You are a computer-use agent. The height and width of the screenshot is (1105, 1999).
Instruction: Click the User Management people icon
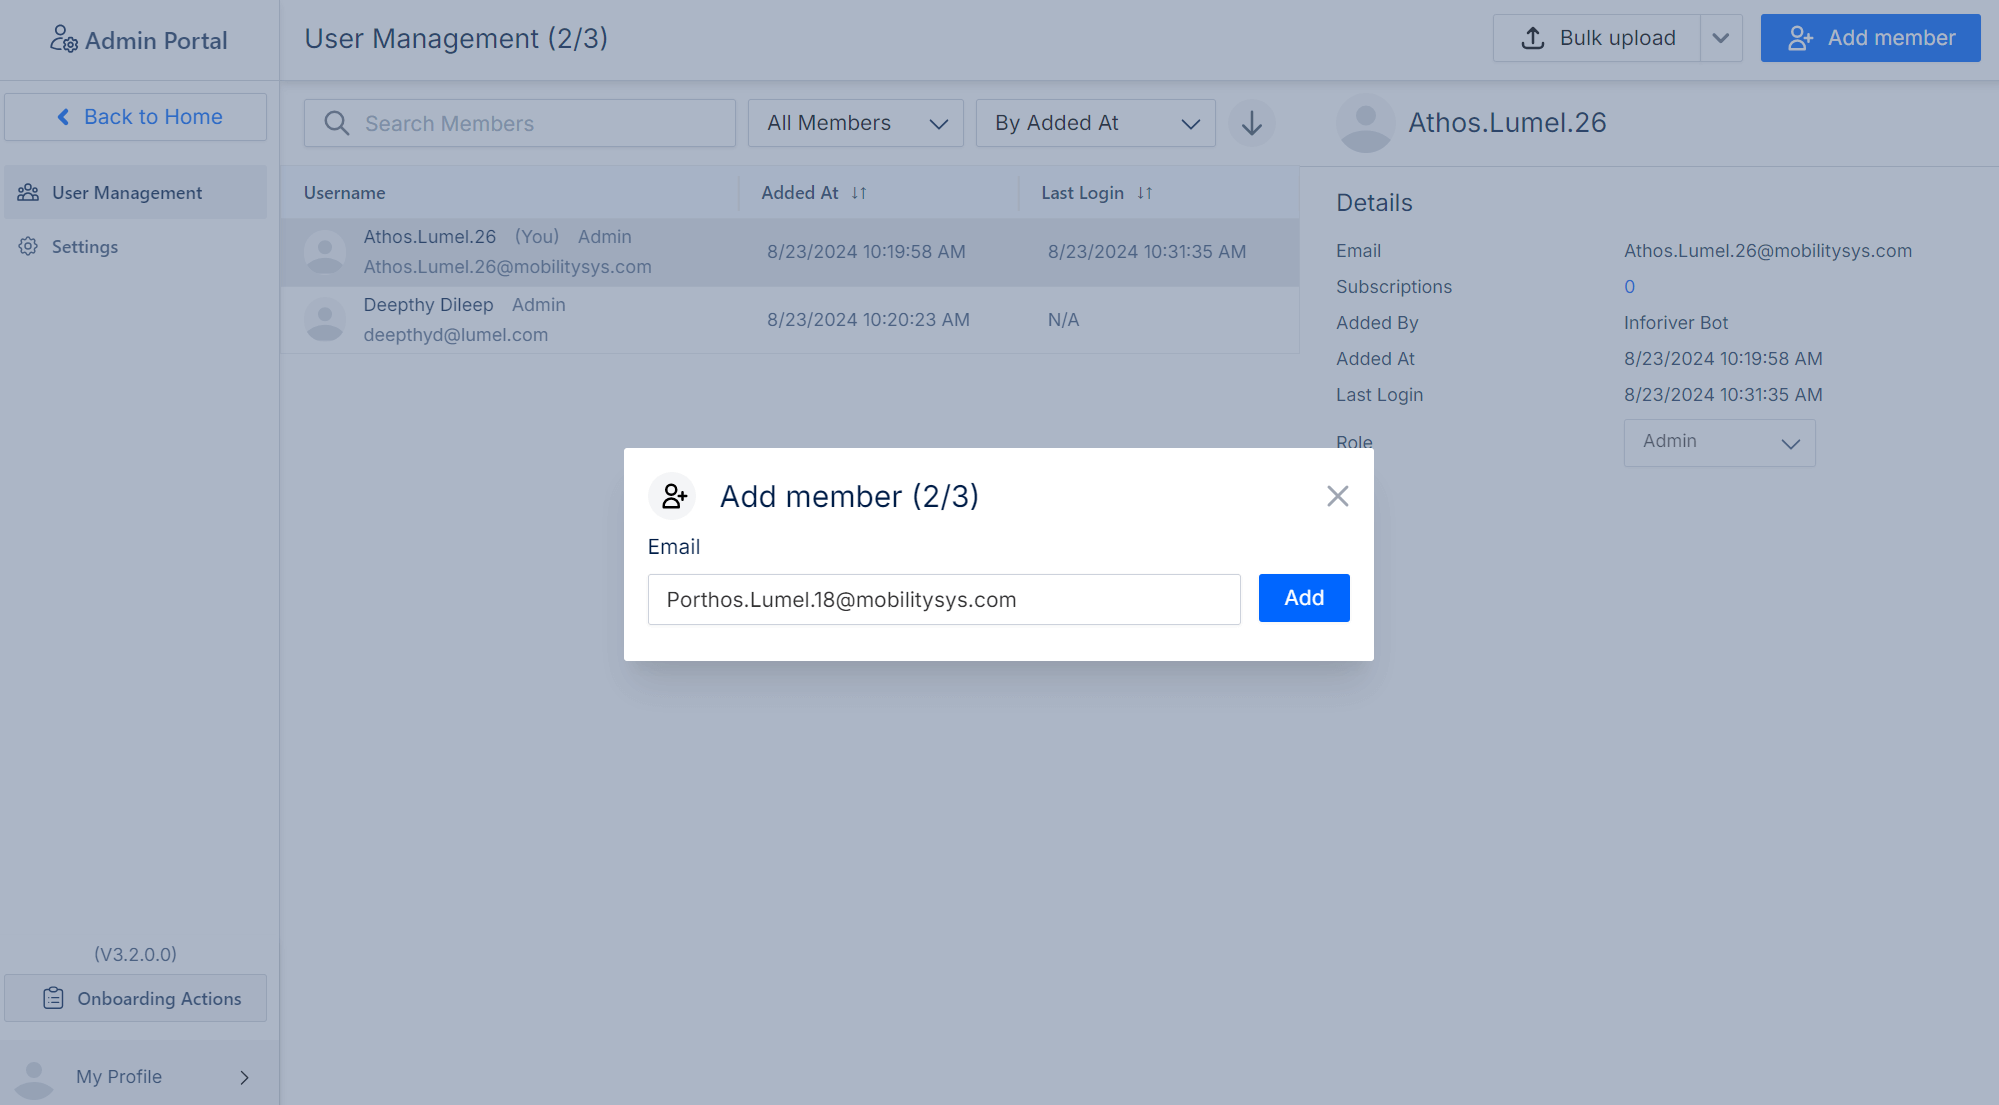pyautogui.click(x=28, y=192)
